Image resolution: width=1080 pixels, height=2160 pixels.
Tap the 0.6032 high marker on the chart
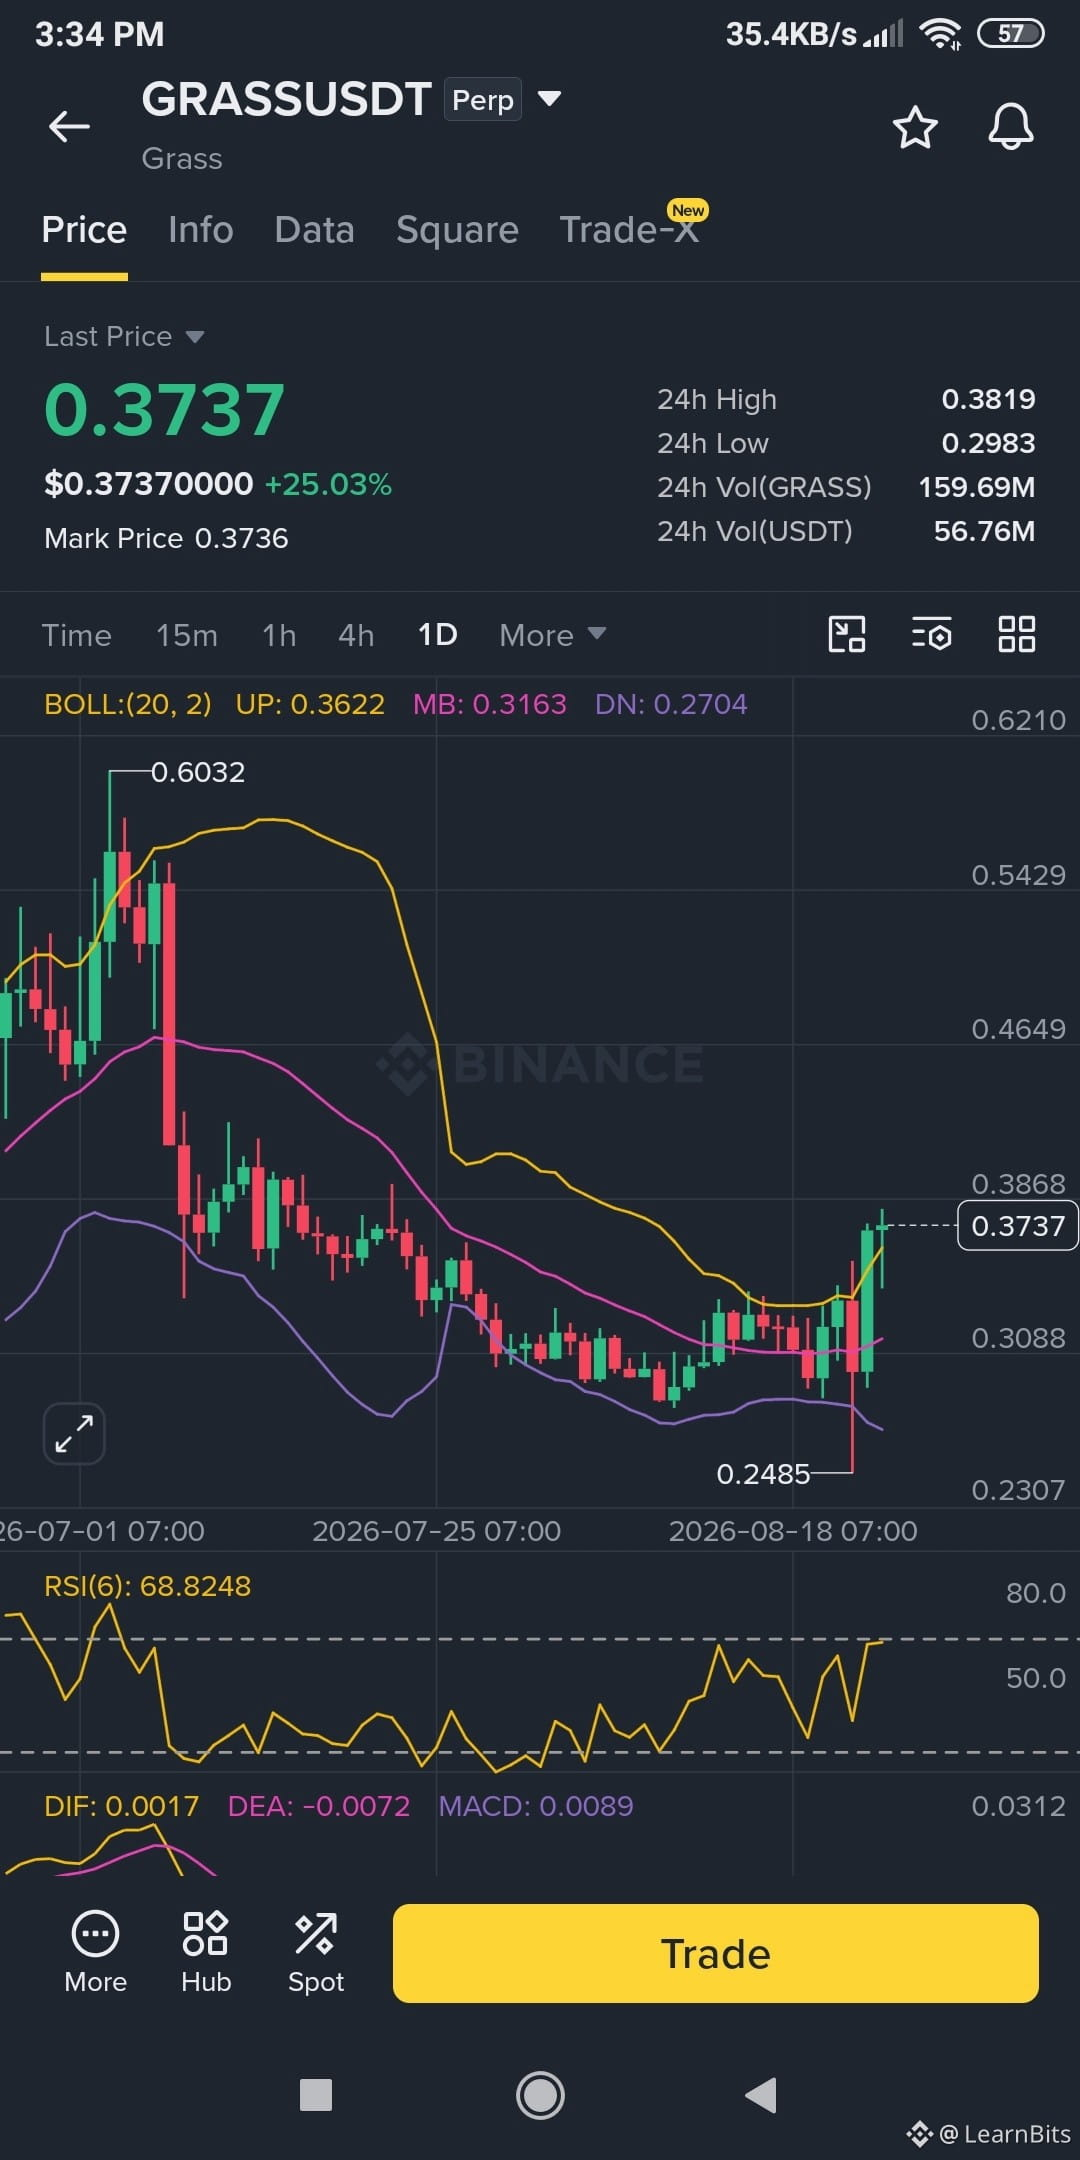point(198,772)
